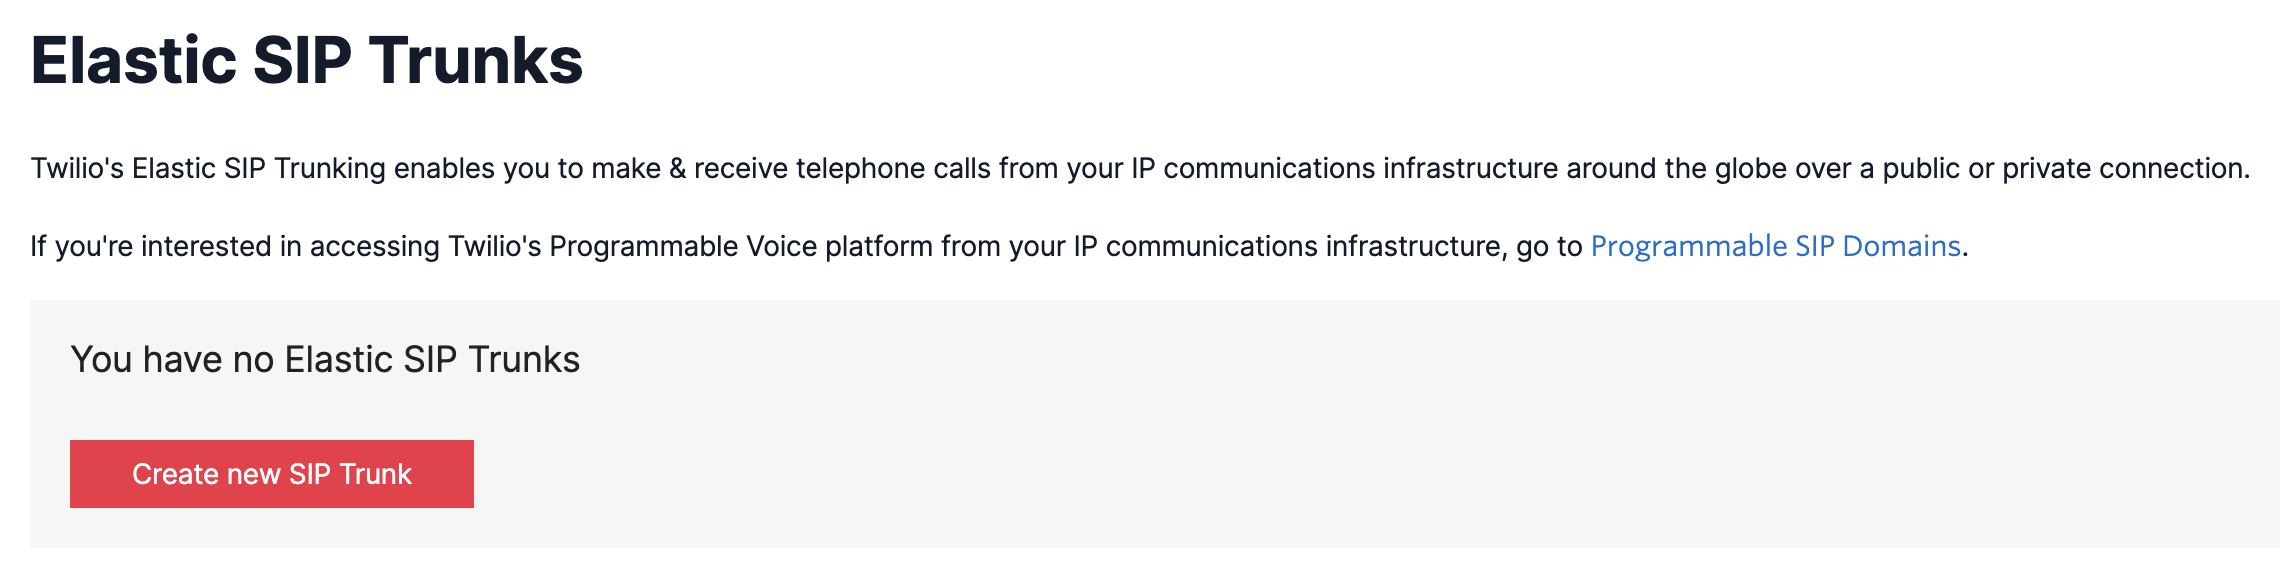The image size is (2280, 586).
Task: Click "Elastic SIP Trunking" in the first paragraph
Action: click(x=259, y=168)
